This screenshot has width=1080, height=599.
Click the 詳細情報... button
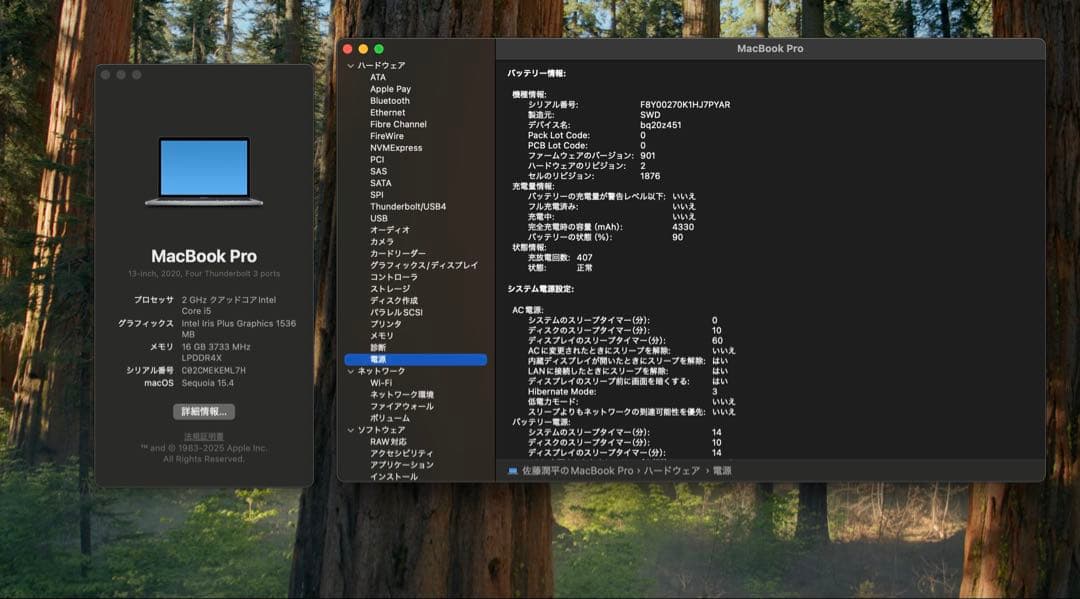click(204, 411)
